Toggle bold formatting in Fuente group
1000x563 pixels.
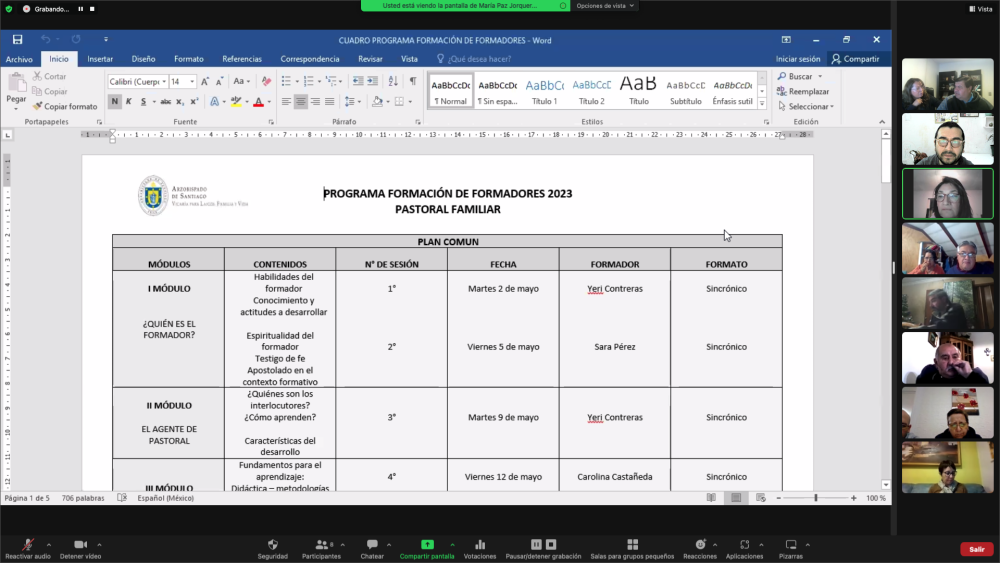pyautogui.click(x=115, y=101)
